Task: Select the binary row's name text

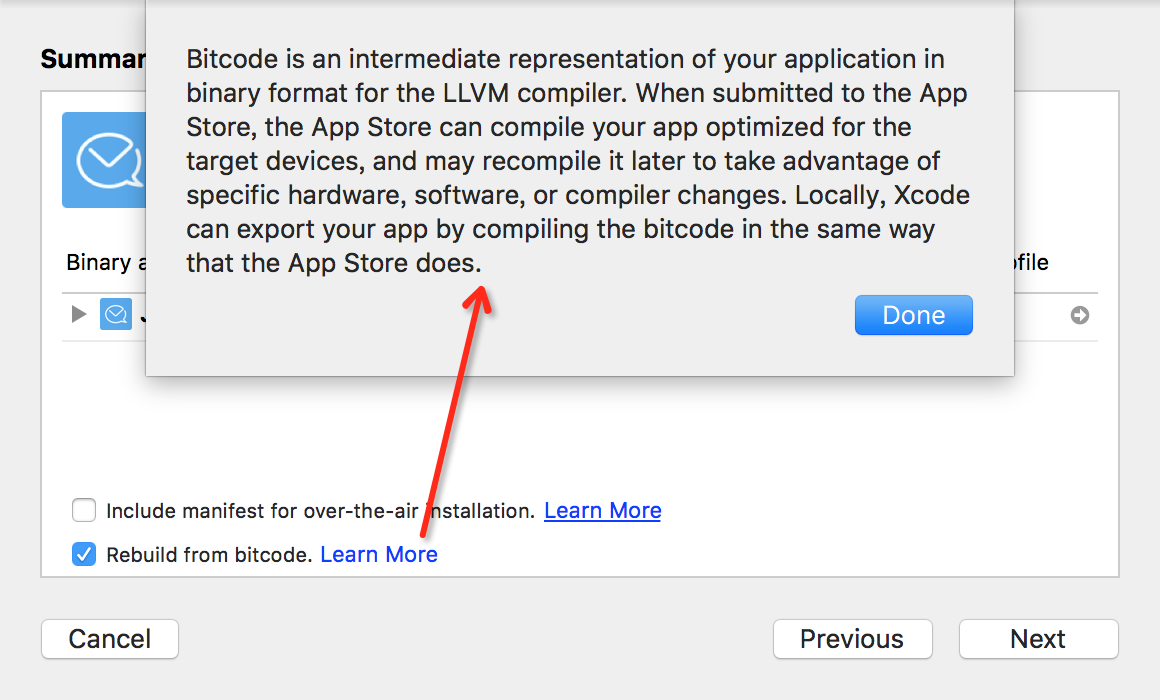Action: point(143,315)
